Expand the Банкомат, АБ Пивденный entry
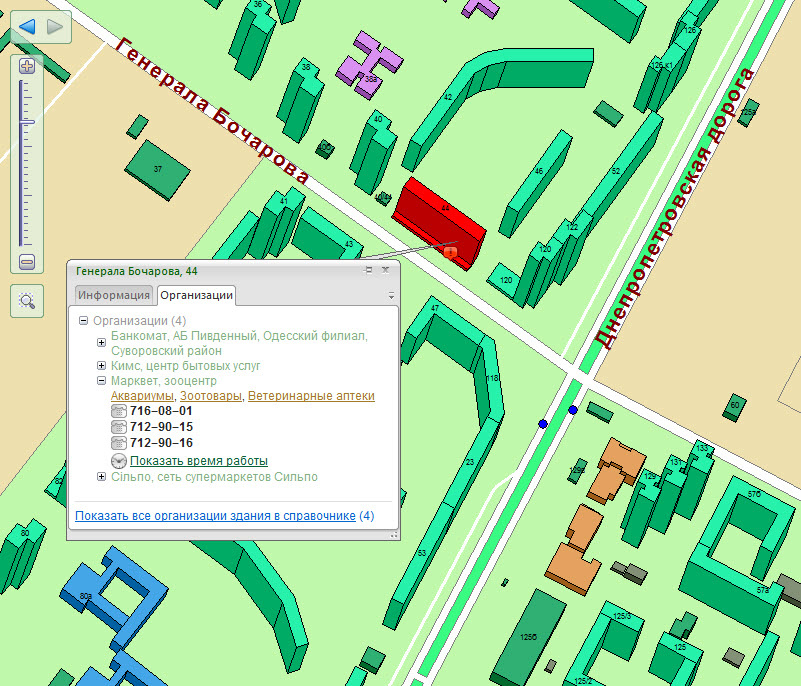This screenshot has width=801, height=686. tap(102, 343)
